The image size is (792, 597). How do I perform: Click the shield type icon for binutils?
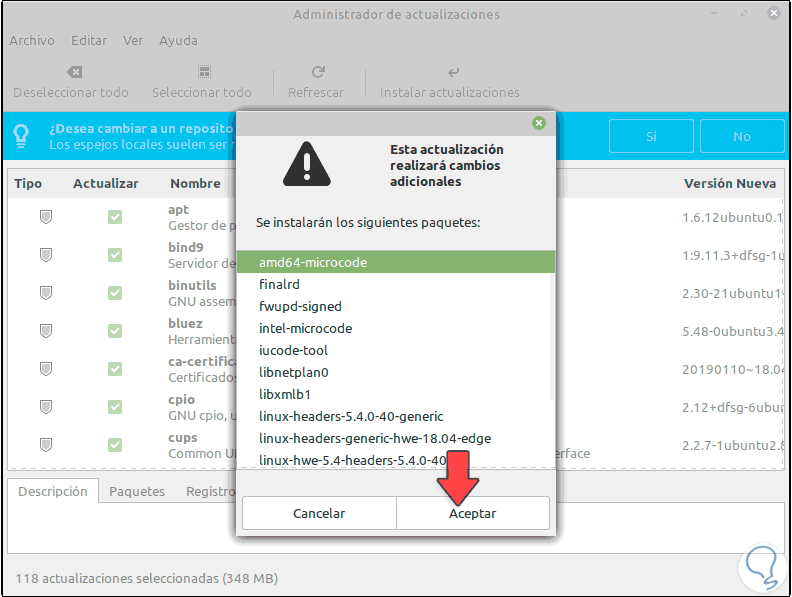click(46, 293)
